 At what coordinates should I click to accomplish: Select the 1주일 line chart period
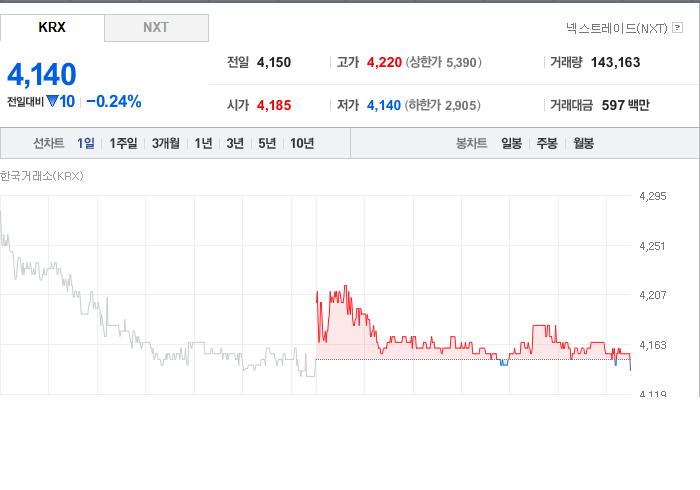(x=123, y=143)
